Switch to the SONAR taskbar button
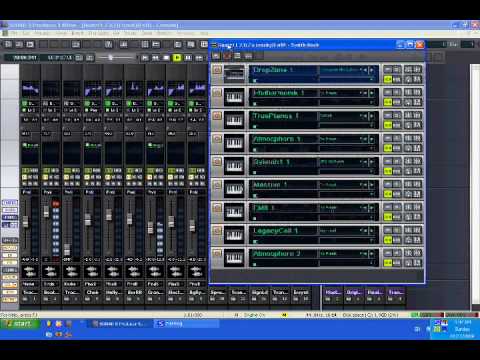The width and height of the screenshot is (480, 360). 119,324
